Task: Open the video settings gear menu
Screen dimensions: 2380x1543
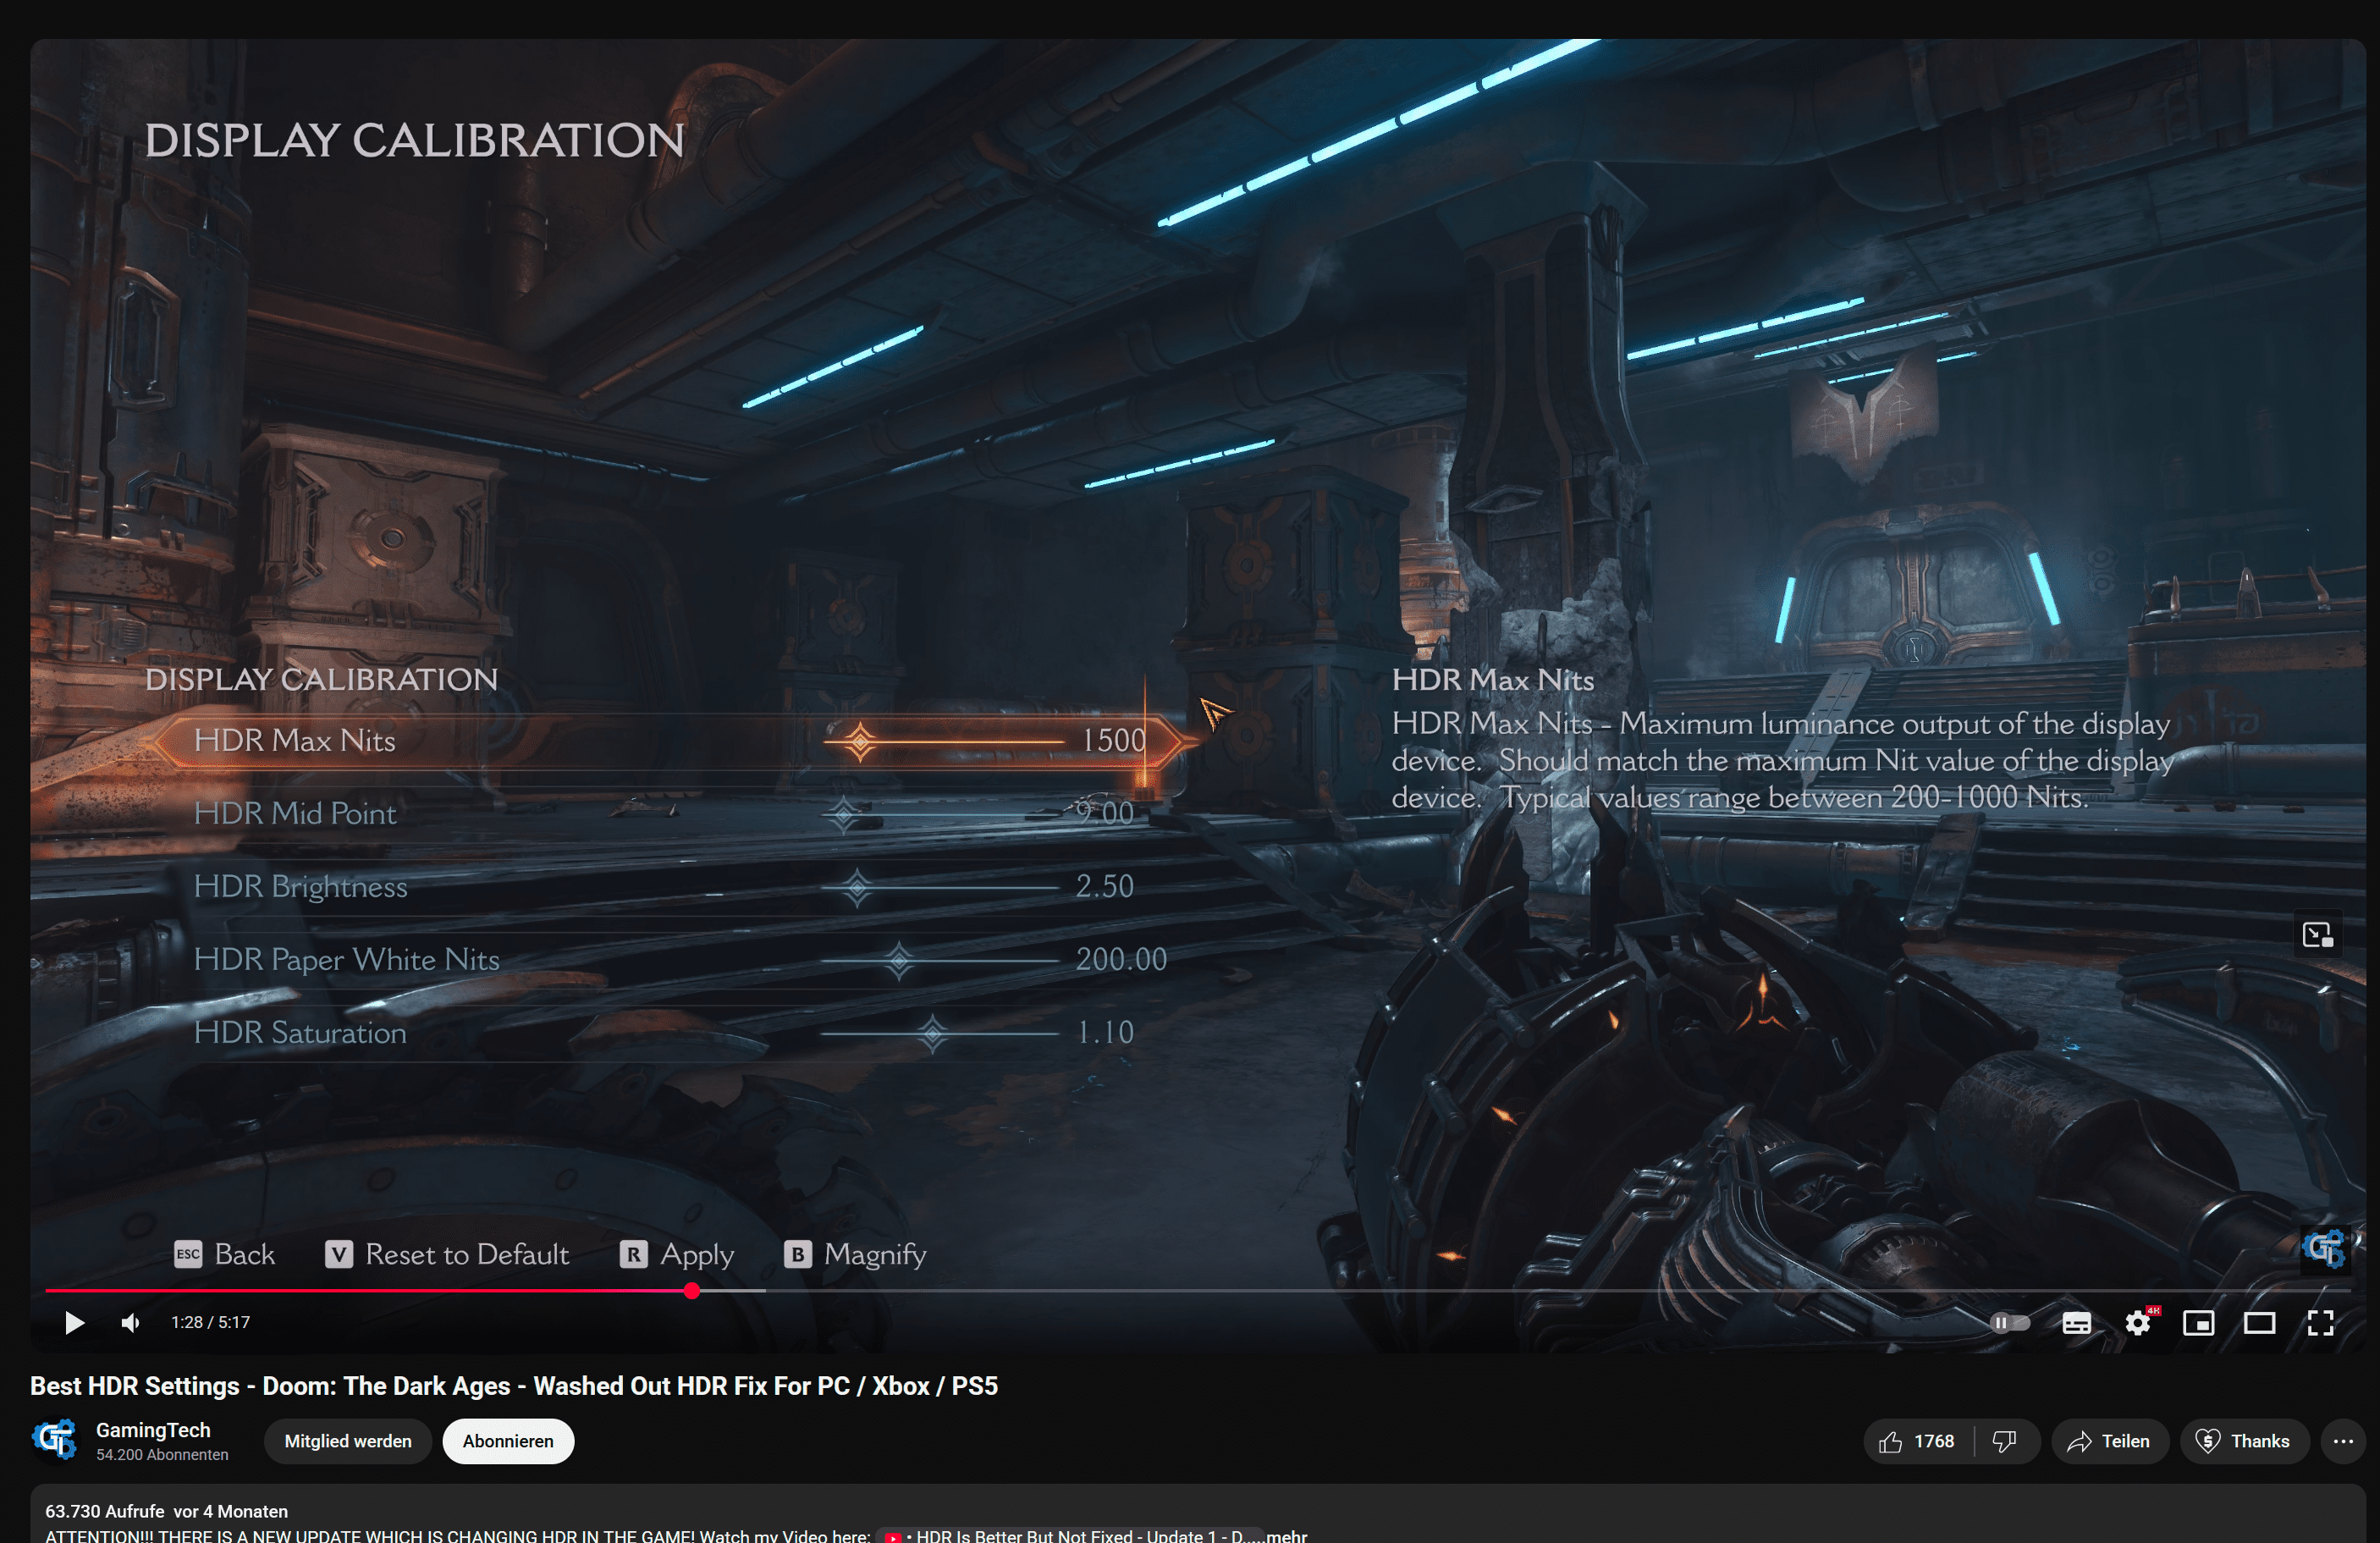Action: pyautogui.click(x=2137, y=1323)
